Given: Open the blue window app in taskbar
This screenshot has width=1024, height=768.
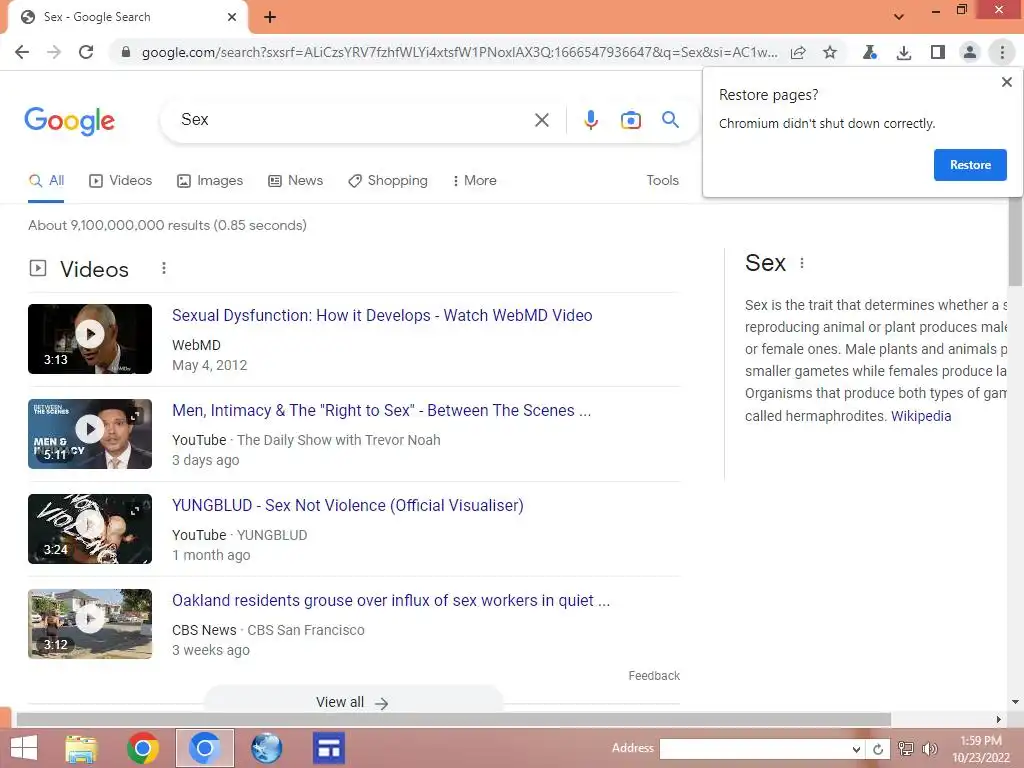Looking at the screenshot, I should pyautogui.click(x=328, y=748).
